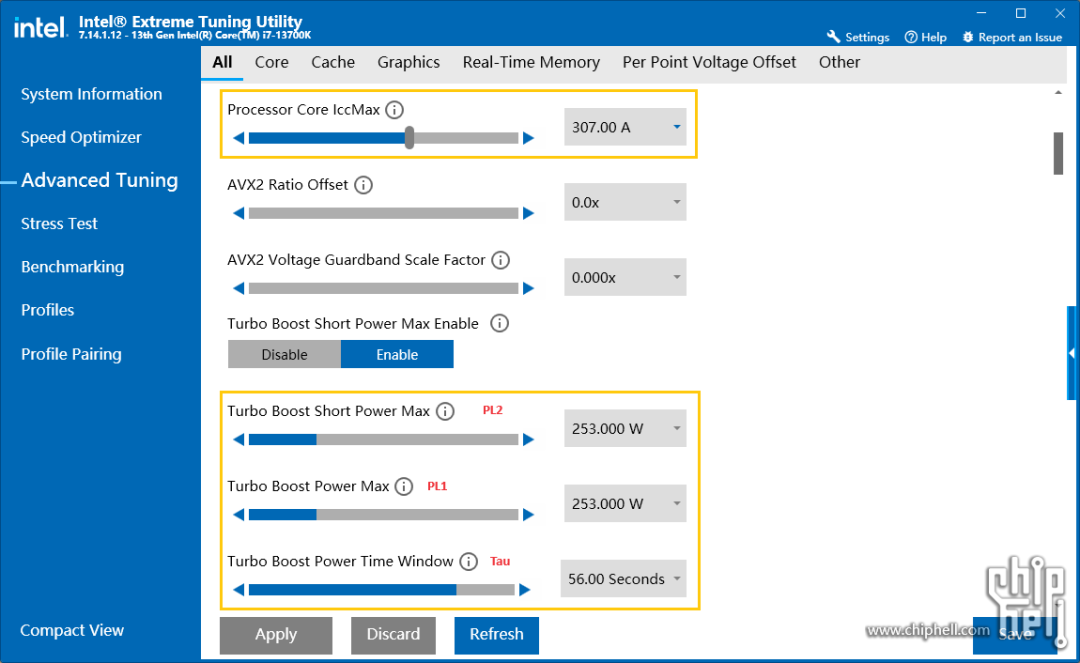Go to System Information

point(92,94)
